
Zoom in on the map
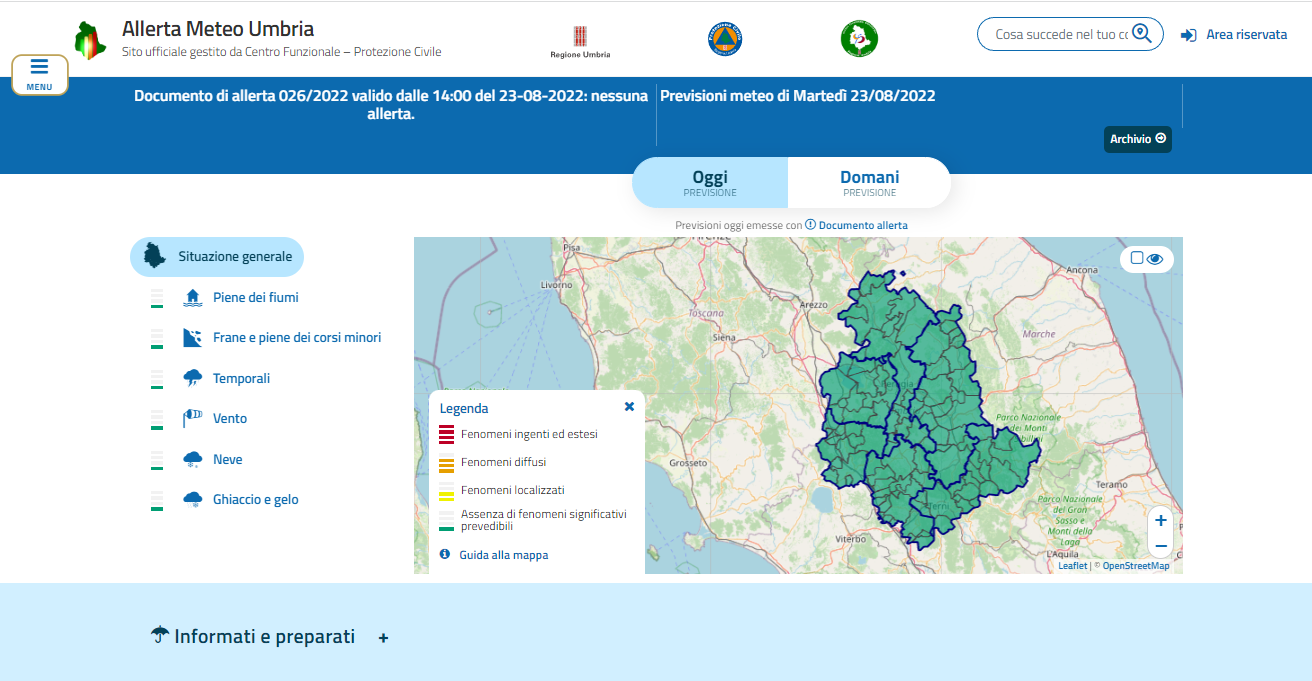1160,520
